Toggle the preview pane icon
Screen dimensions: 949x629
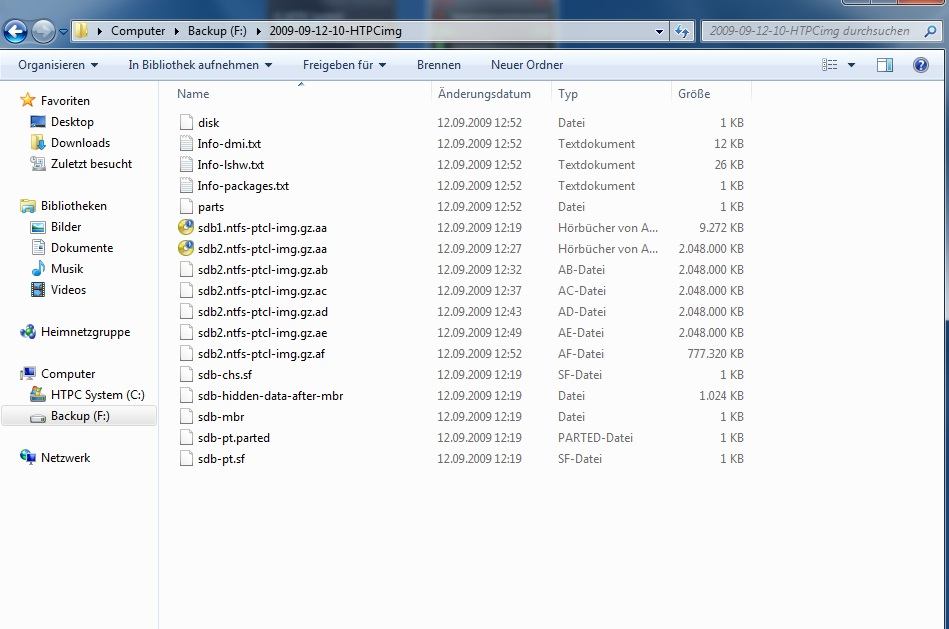click(x=885, y=65)
